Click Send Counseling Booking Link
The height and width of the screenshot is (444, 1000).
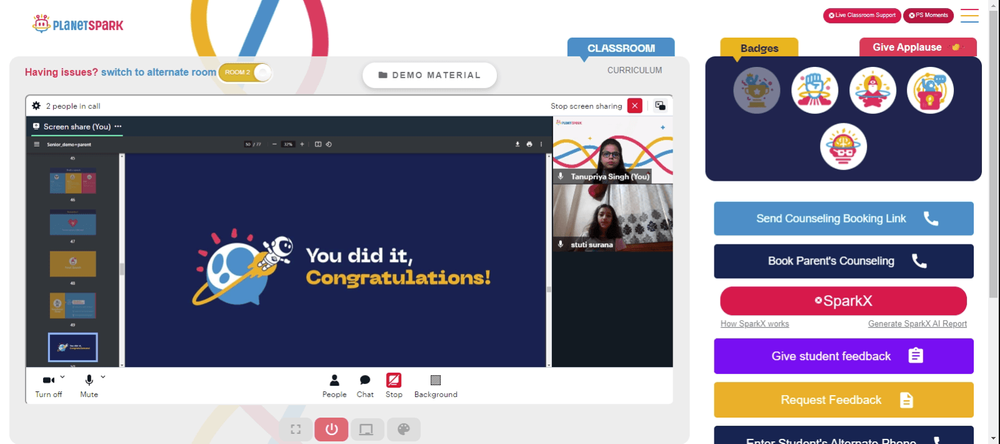pyautogui.click(x=843, y=218)
